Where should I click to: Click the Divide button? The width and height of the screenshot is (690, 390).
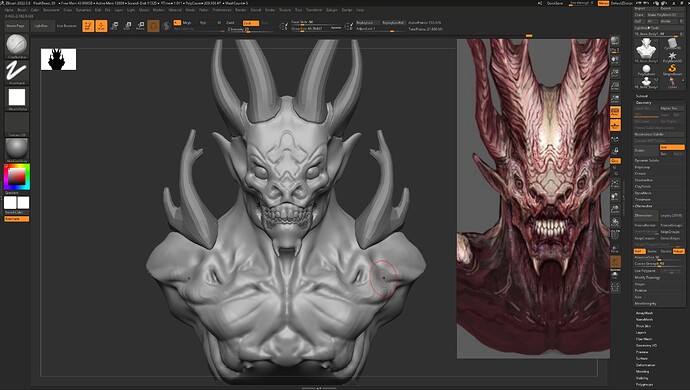point(646,151)
